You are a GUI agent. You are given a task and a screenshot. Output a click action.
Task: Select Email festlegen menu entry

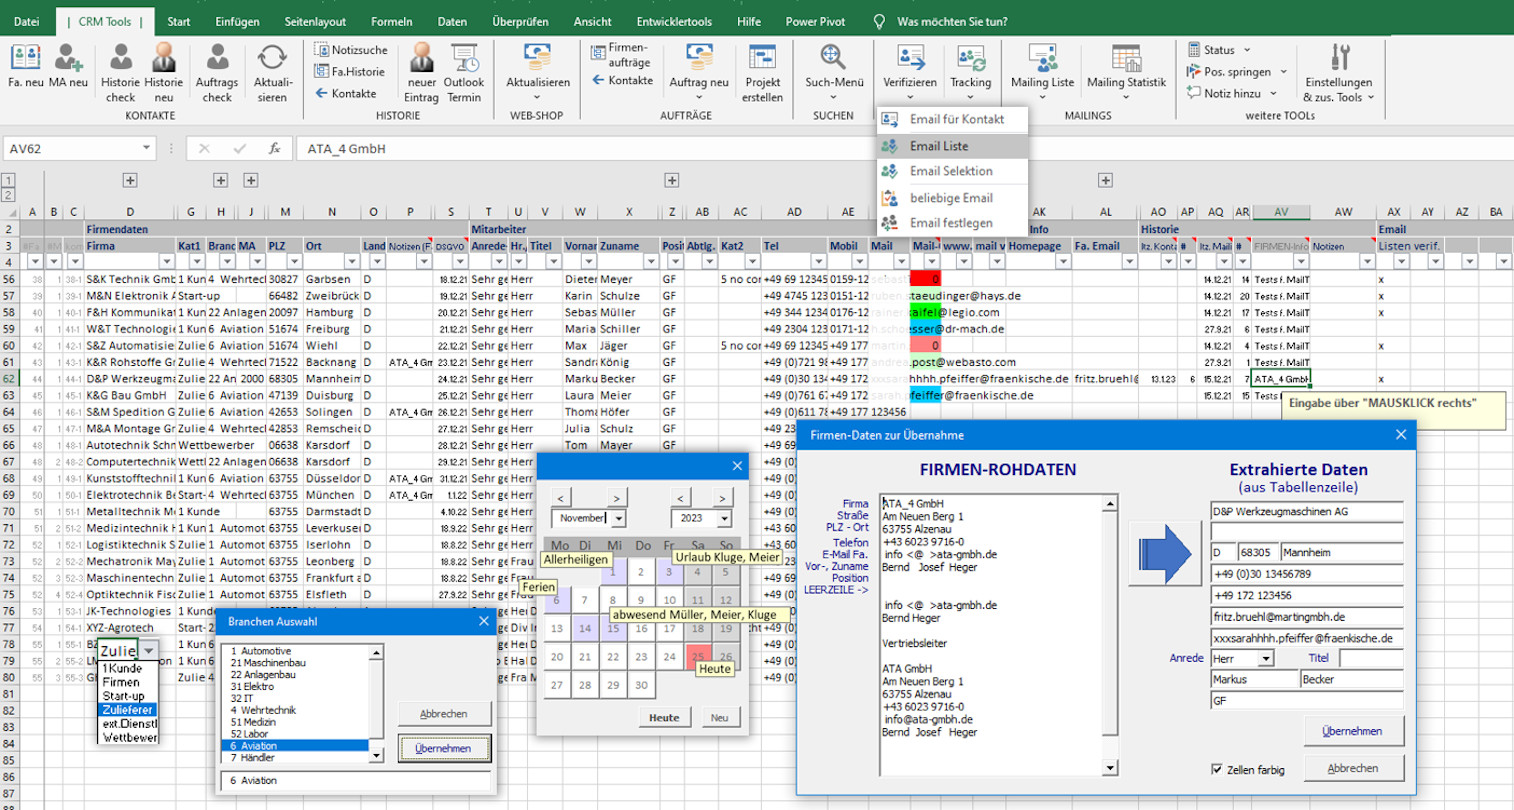952,223
